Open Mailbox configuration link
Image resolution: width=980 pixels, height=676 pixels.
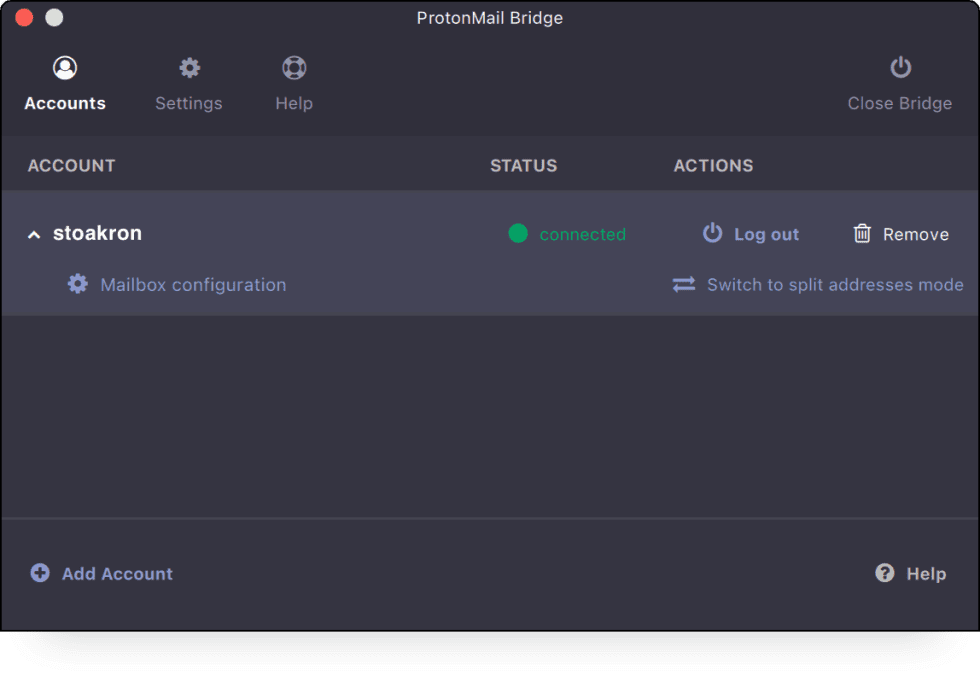point(193,285)
